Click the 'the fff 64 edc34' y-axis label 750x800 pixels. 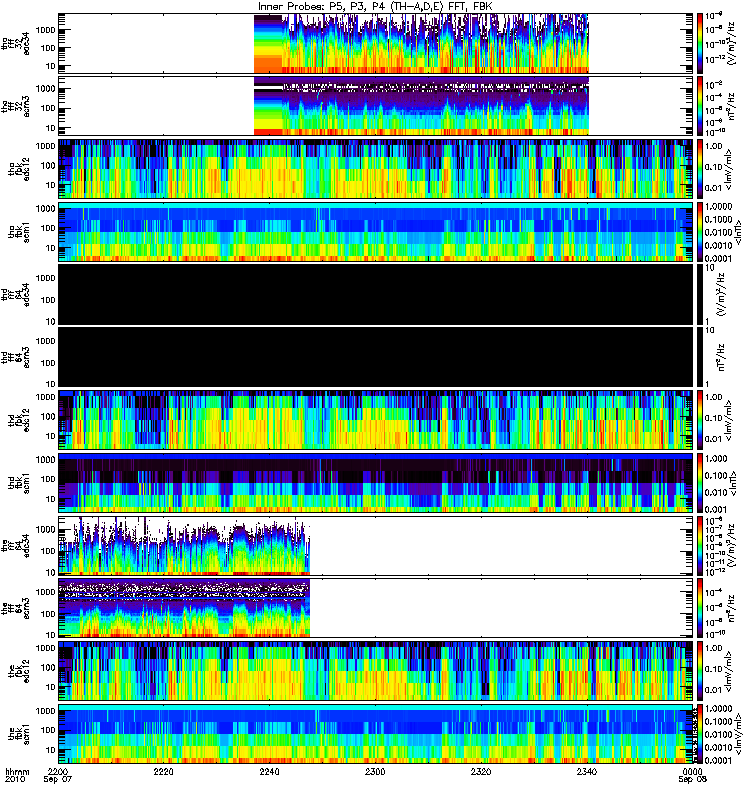pyautogui.click(x=15, y=545)
